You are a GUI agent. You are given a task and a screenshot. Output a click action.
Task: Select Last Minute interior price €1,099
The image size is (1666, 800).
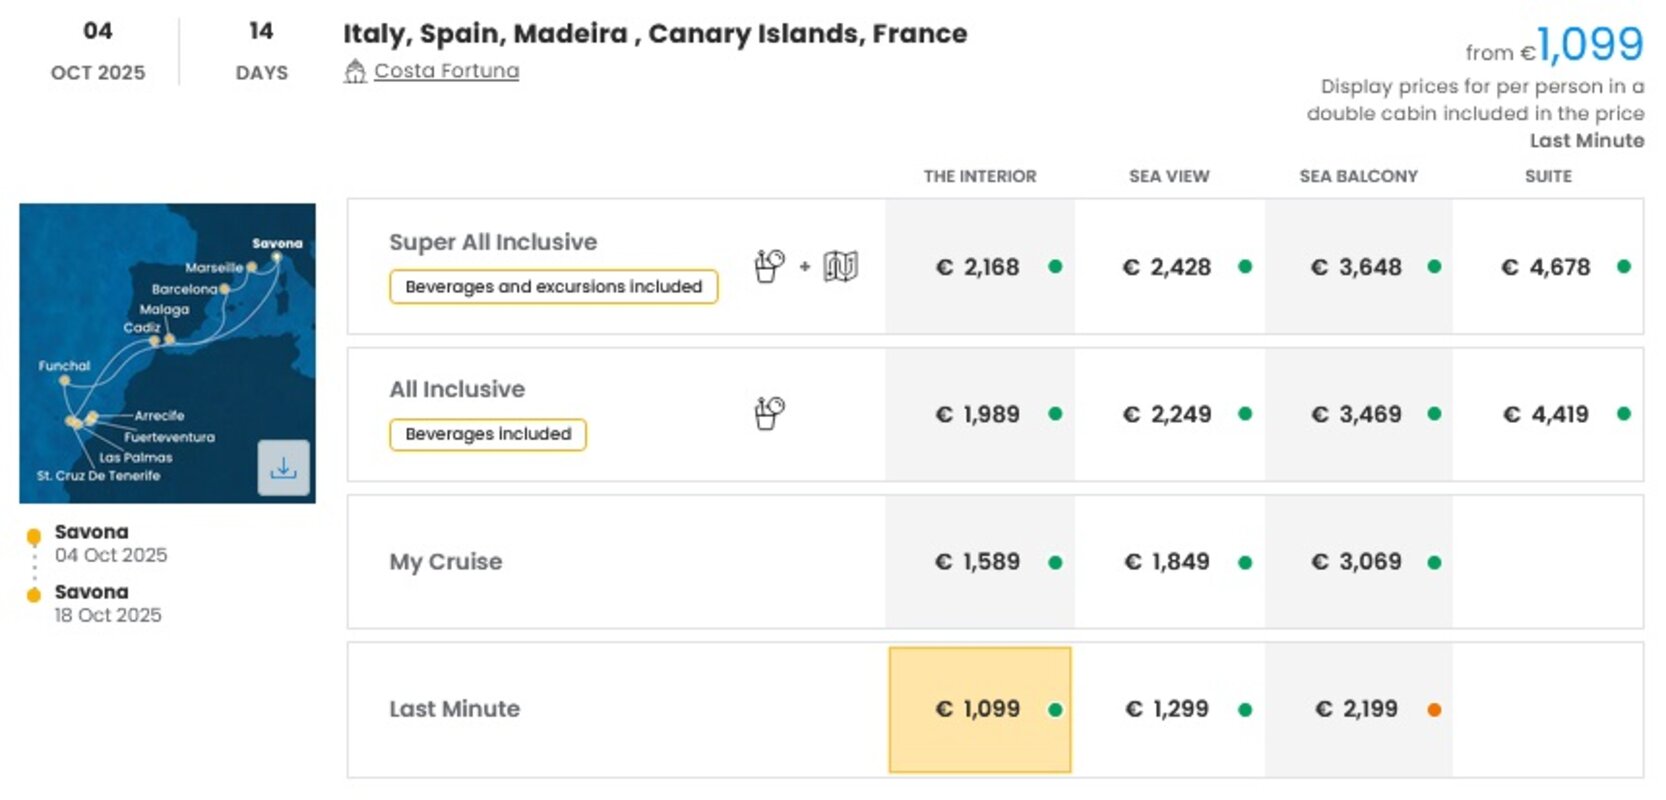pyautogui.click(x=979, y=710)
